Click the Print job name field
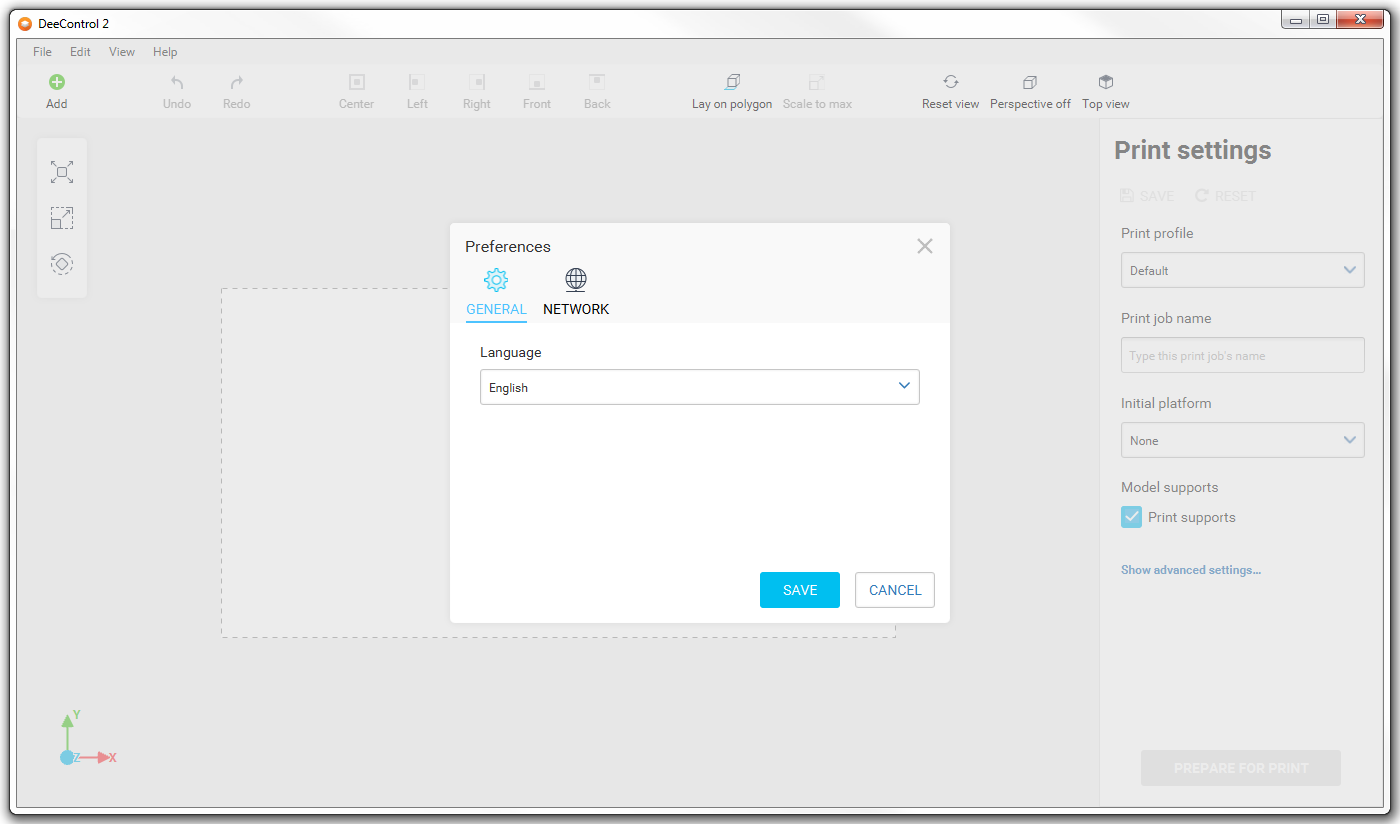Image resolution: width=1400 pixels, height=824 pixels. pyautogui.click(x=1242, y=355)
